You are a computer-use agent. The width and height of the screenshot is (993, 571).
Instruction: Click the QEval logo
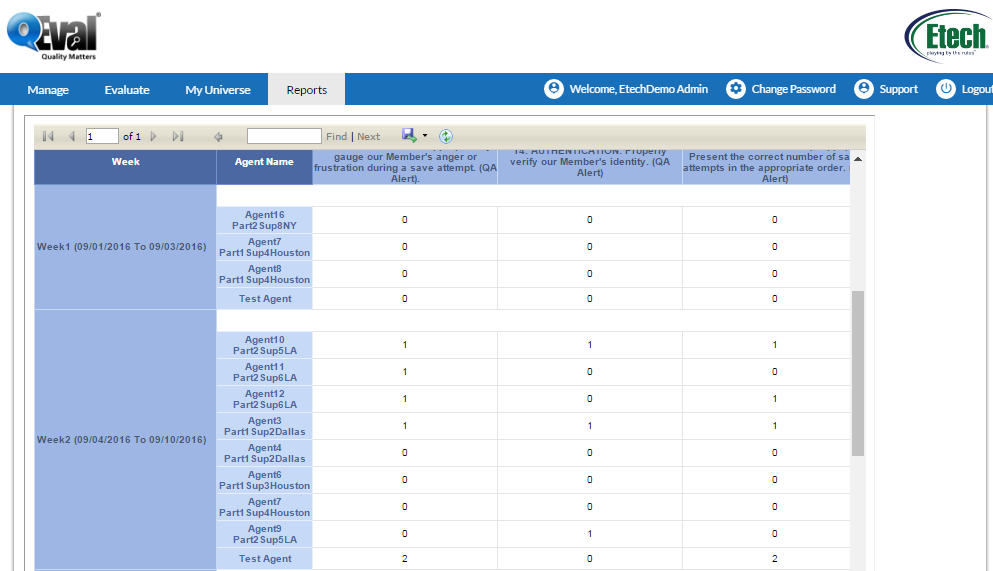point(54,36)
